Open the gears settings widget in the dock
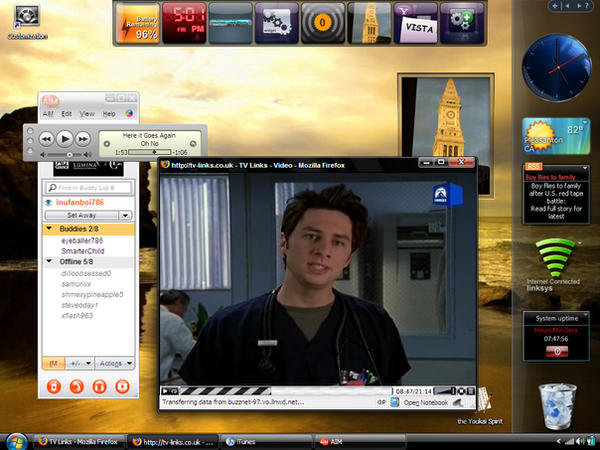Image resolution: width=600 pixels, height=450 pixels. pyautogui.click(x=277, y=23)
